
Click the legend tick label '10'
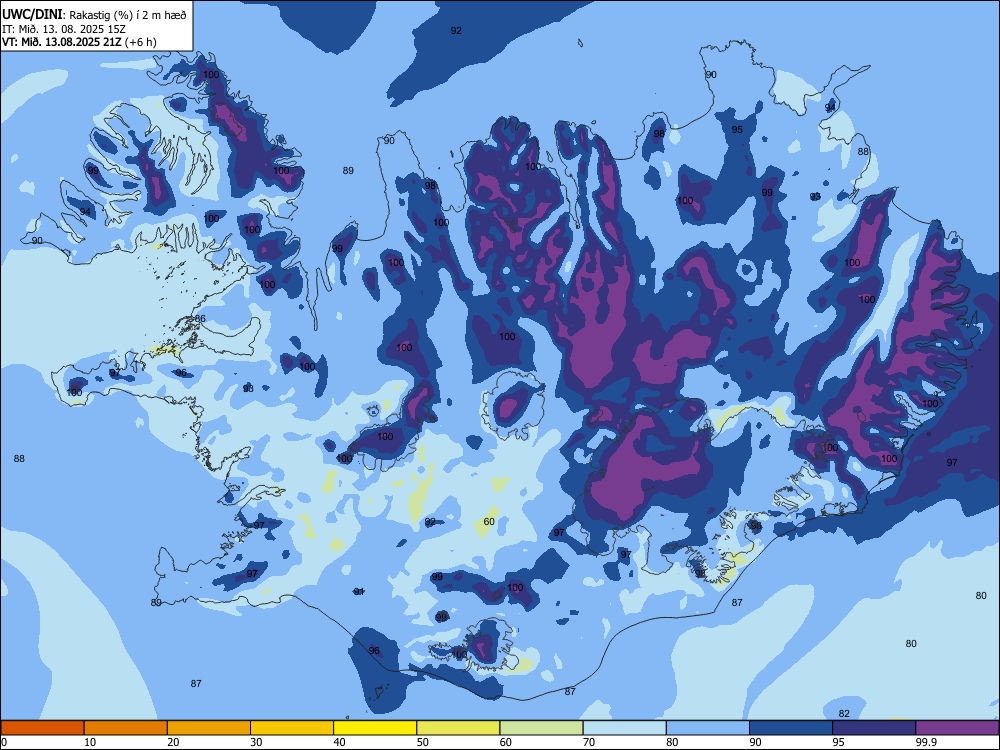[x=90, y=742]
